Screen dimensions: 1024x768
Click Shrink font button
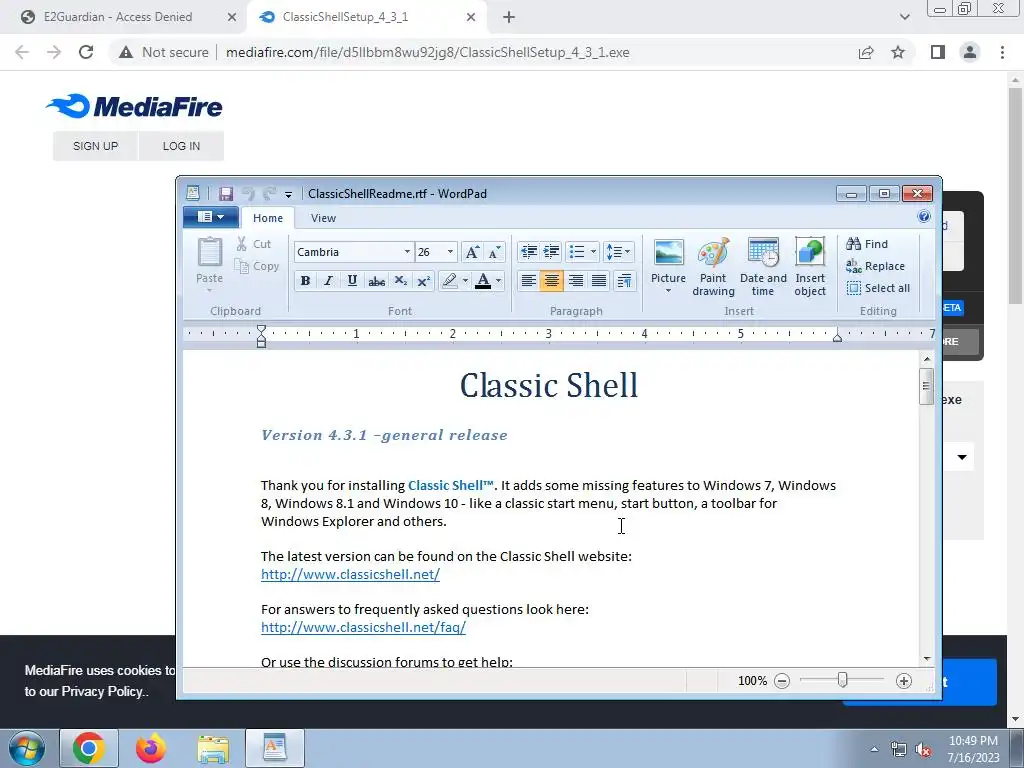point(494,252)
